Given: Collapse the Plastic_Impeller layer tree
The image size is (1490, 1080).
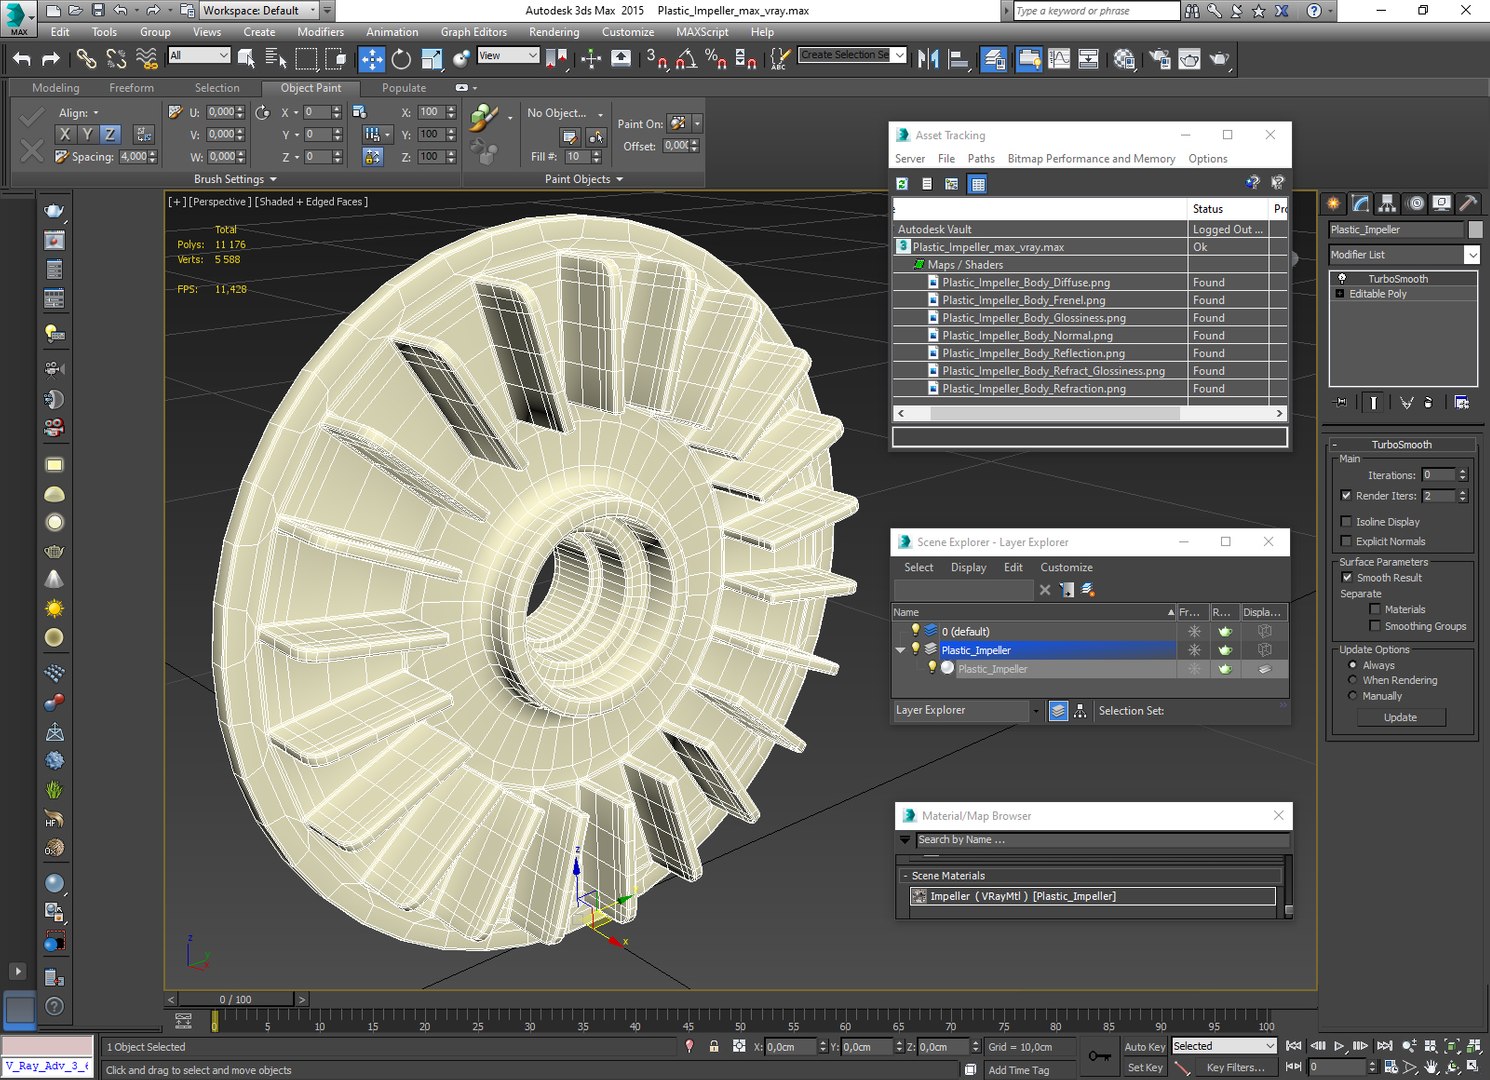Looking at the screenshot, I should [901, 650].
